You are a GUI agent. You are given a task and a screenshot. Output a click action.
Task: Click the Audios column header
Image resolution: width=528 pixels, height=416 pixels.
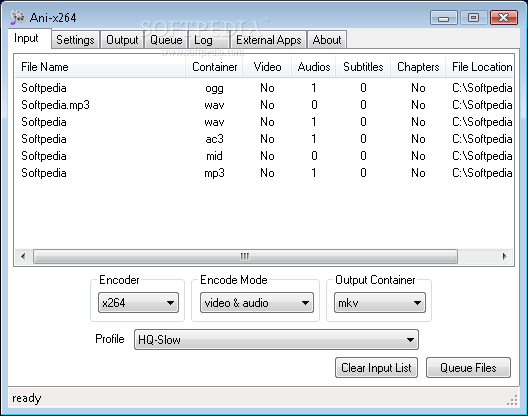pyautogui.click(x=314, y=67)
